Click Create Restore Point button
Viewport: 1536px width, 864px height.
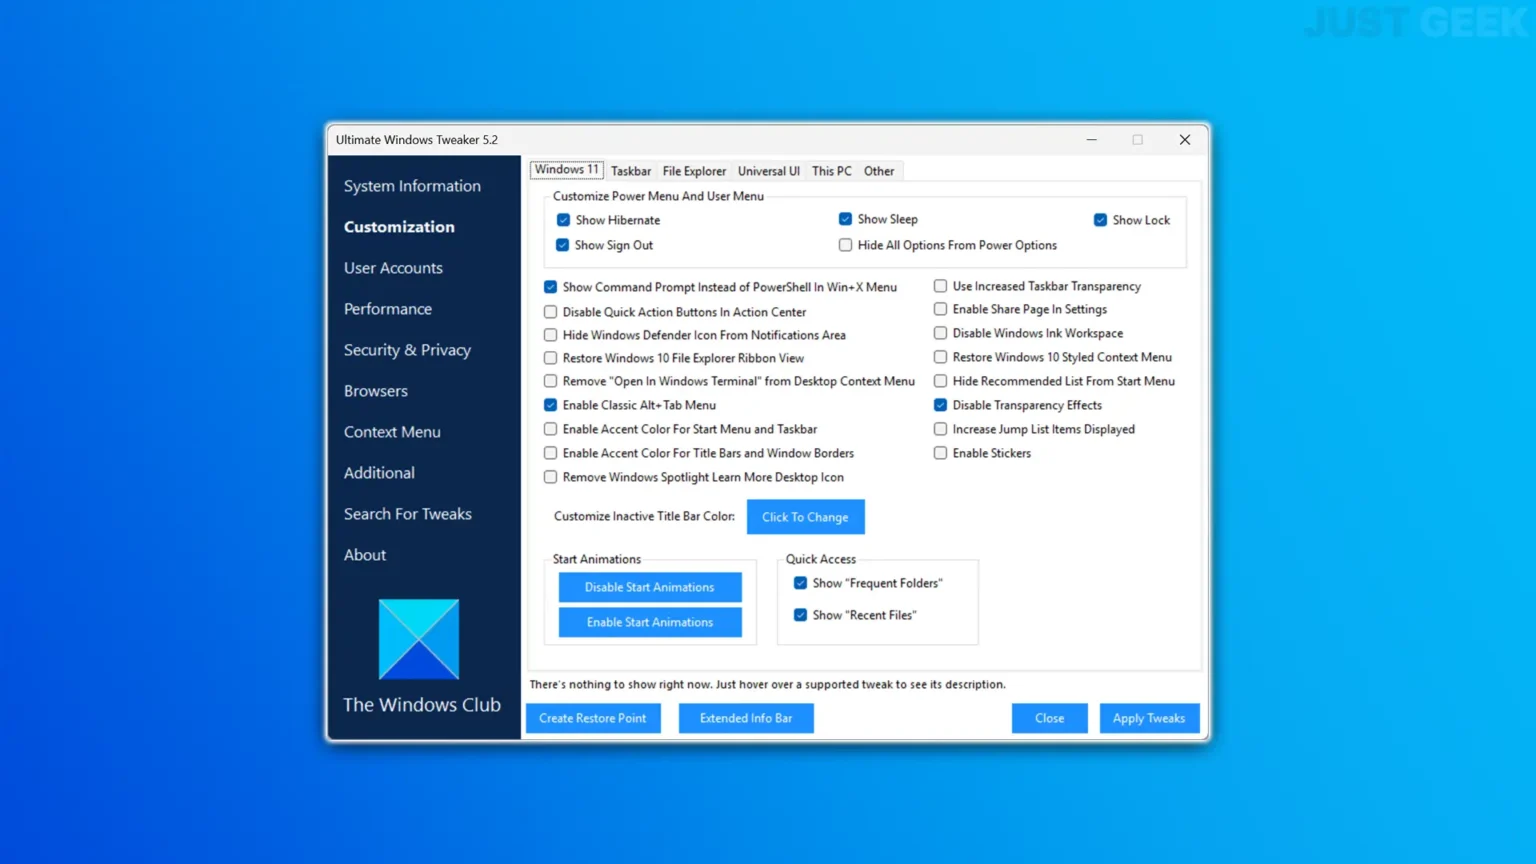(x=593, y=718)
